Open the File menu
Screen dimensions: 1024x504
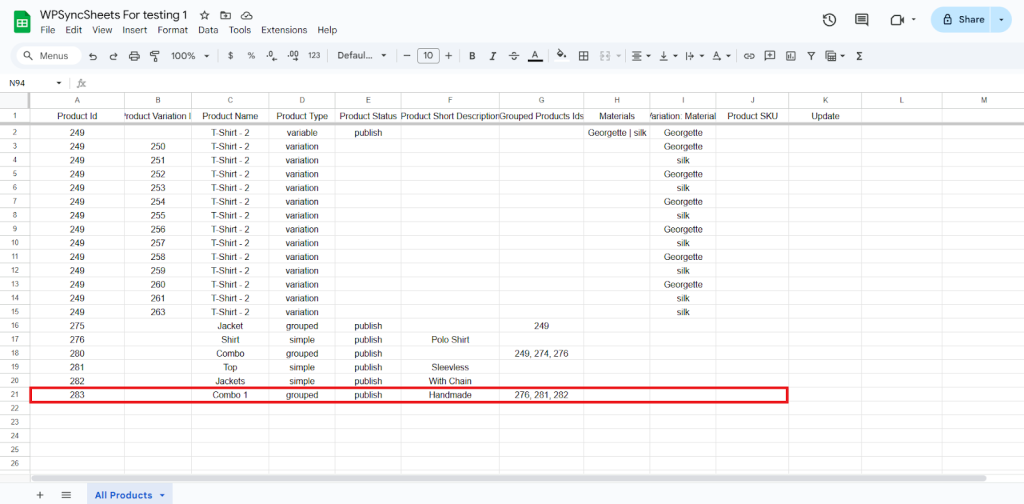tap(48, 30)
